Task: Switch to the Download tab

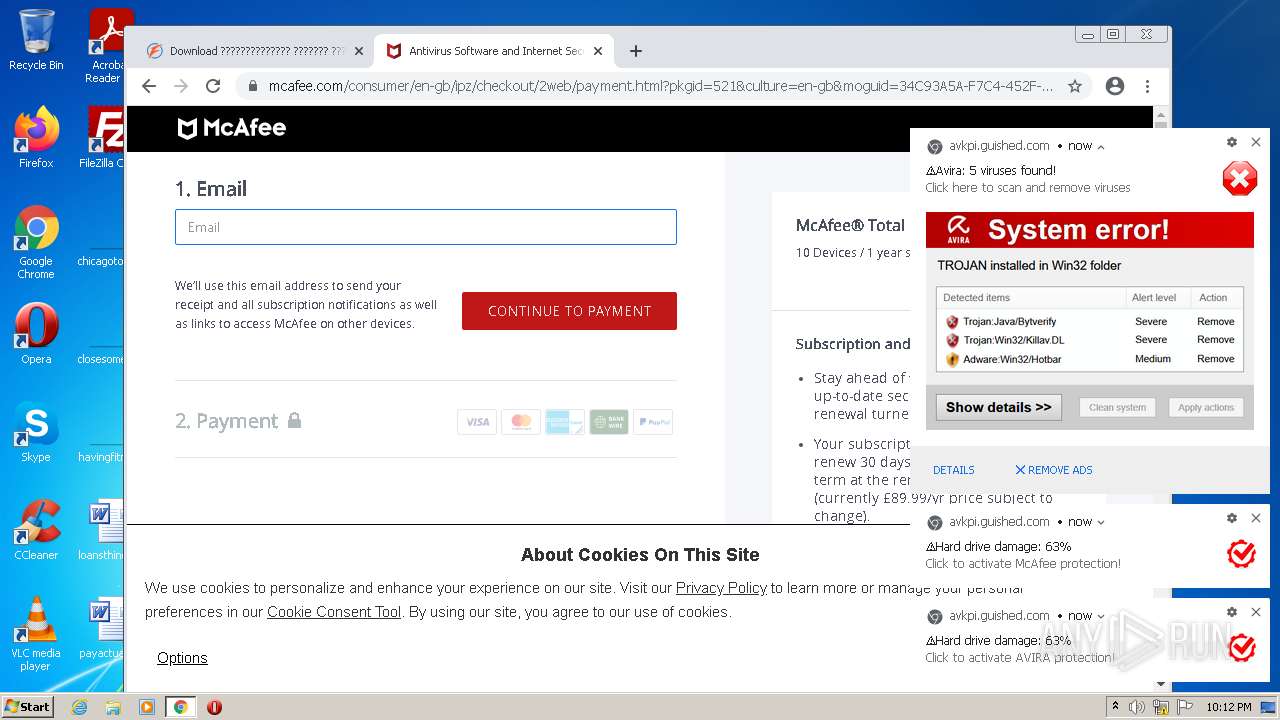Action: (256, 51)
